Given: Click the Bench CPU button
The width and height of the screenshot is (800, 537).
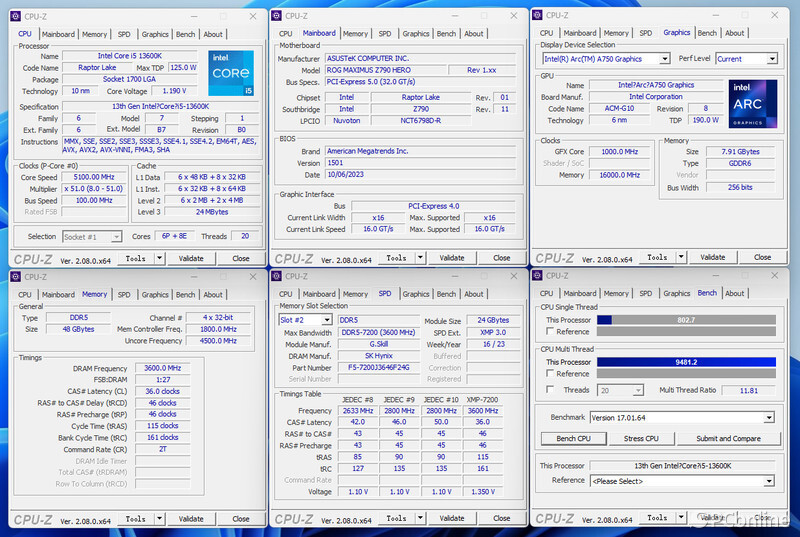Looking at the screenshot, I should coord(573,439).
